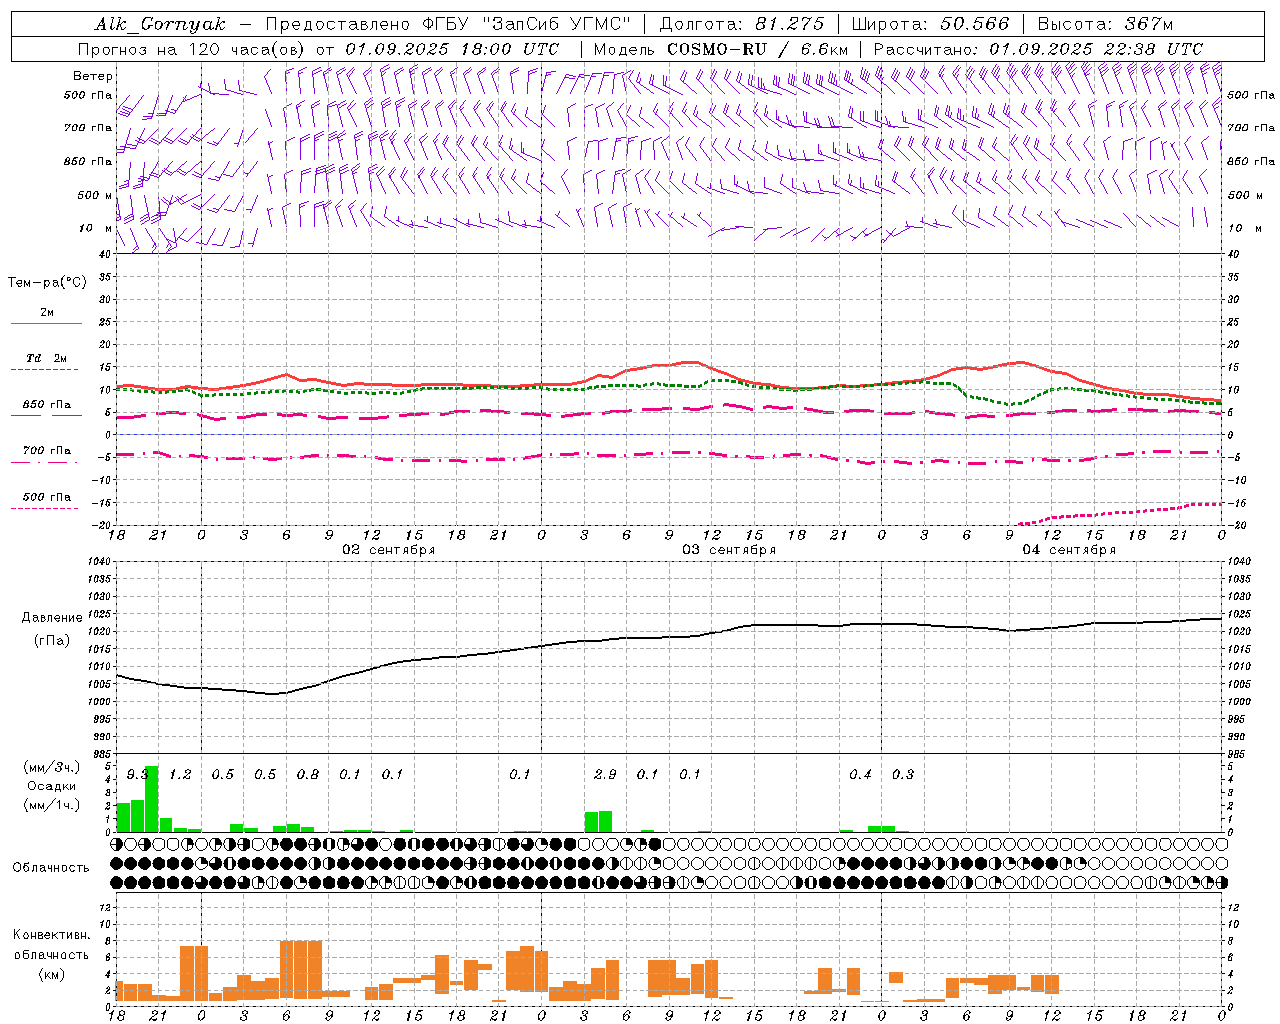Viewport: 1280px width, 1024px height.
Task: Click the forecast start time 18:00 UTC
Action: click(x=509, y=49)
